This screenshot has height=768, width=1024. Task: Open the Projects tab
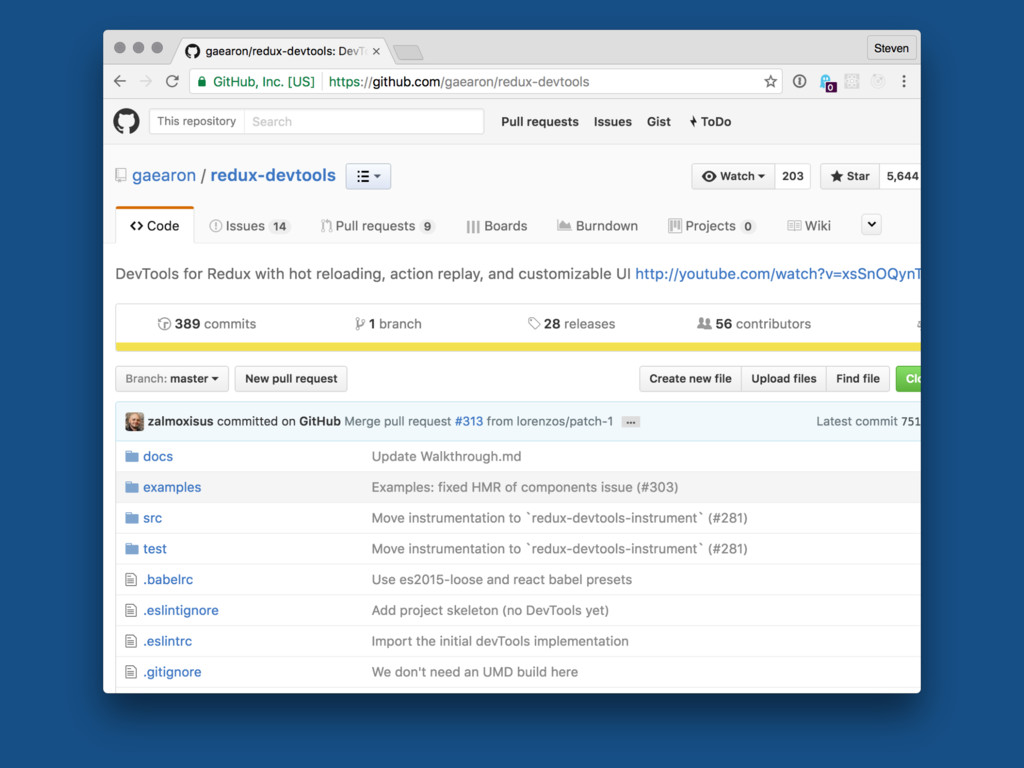[x=711, y=226]
